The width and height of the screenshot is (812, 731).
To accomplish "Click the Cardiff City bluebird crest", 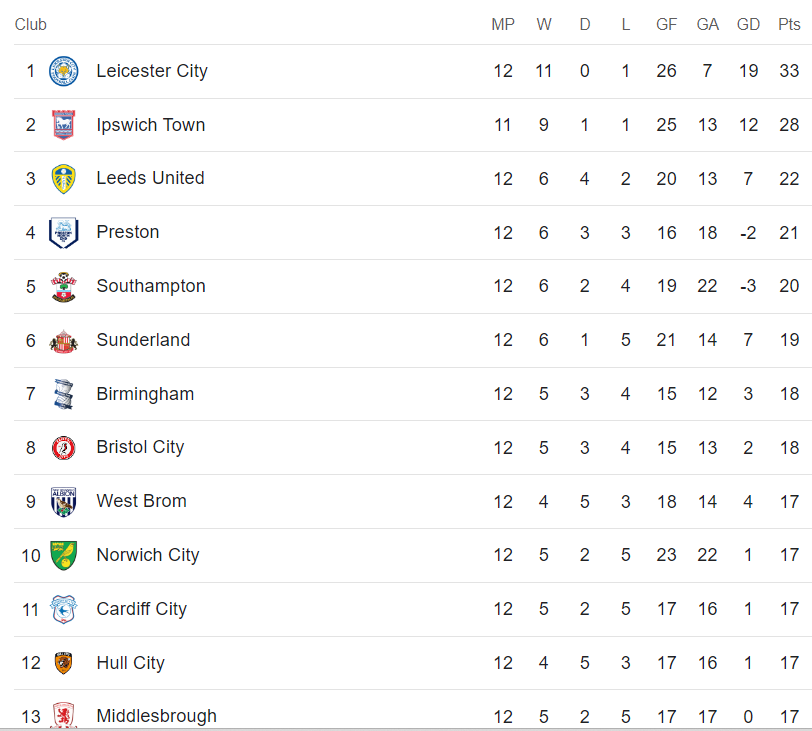I will [63, 609].
